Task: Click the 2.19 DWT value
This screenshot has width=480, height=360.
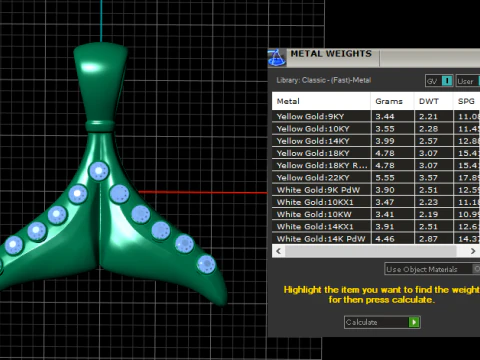Action: [x=428, y=215]
